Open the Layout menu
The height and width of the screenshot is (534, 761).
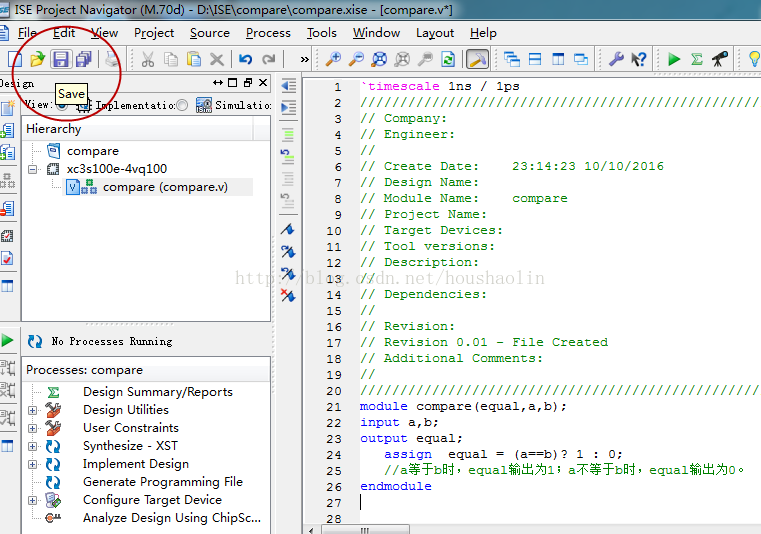[x=435, y=33]
